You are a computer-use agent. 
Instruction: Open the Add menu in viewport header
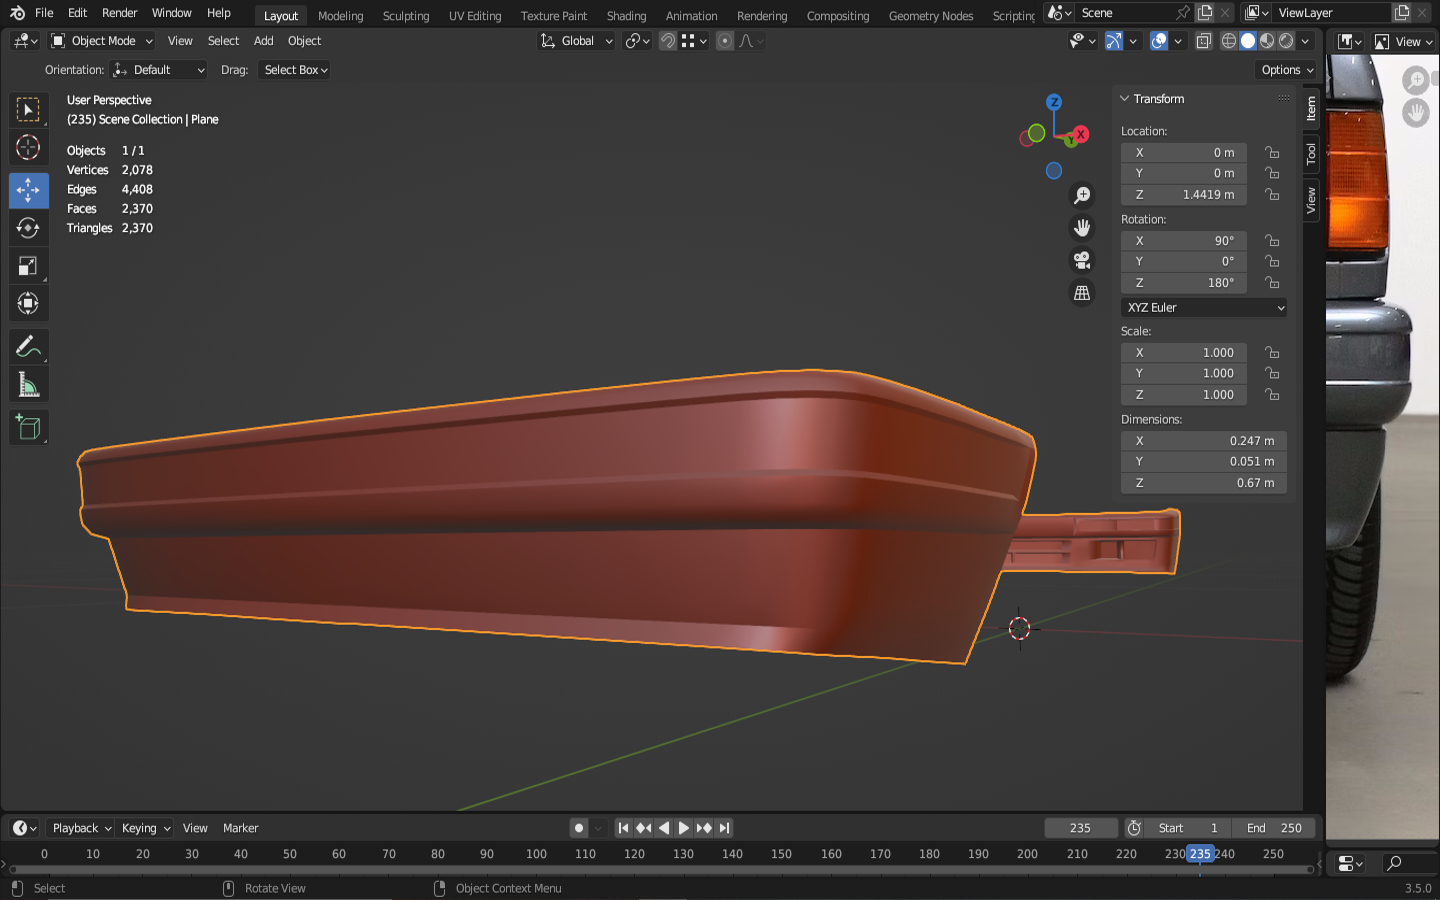tap(263, 41)
